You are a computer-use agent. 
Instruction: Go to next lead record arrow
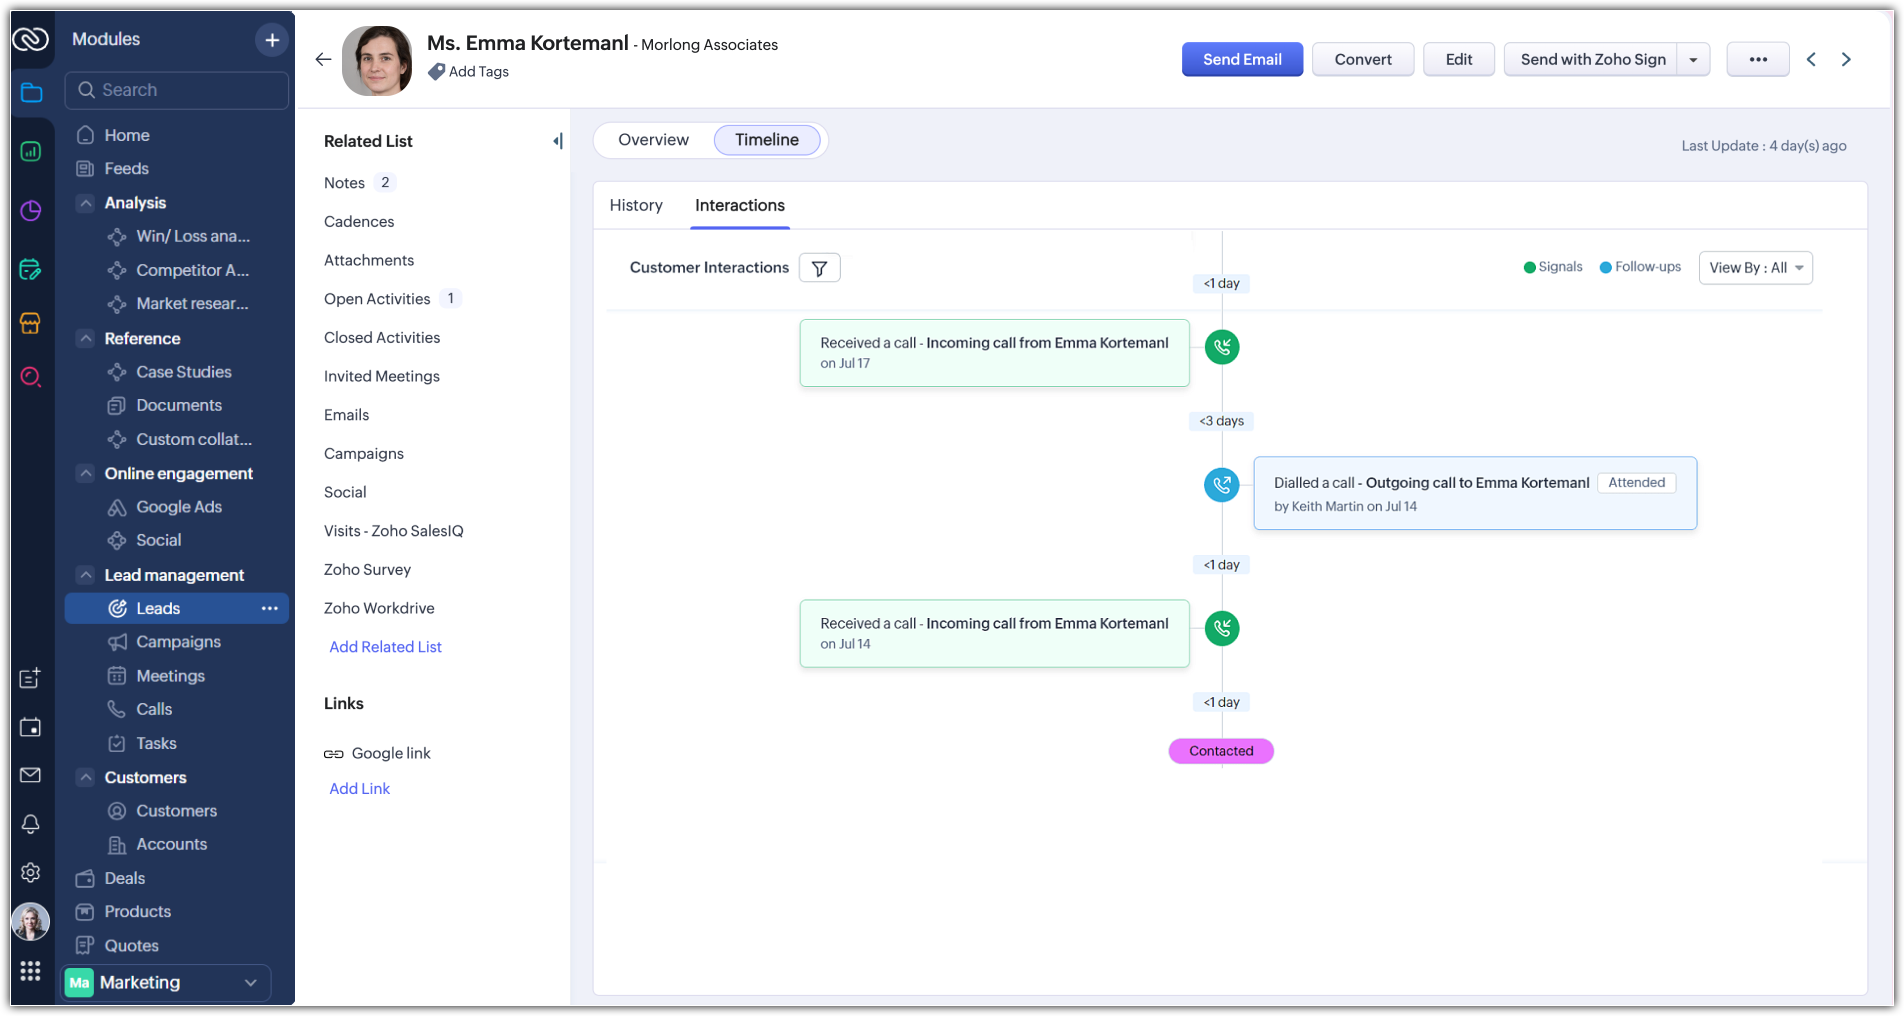coord(1846,60)
